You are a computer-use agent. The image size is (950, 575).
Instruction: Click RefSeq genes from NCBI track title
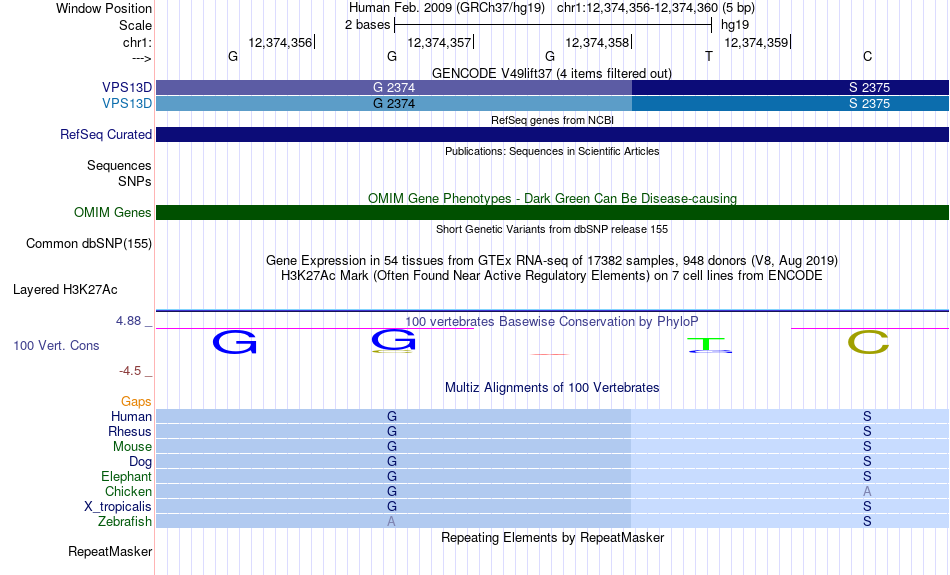(552, 120)
